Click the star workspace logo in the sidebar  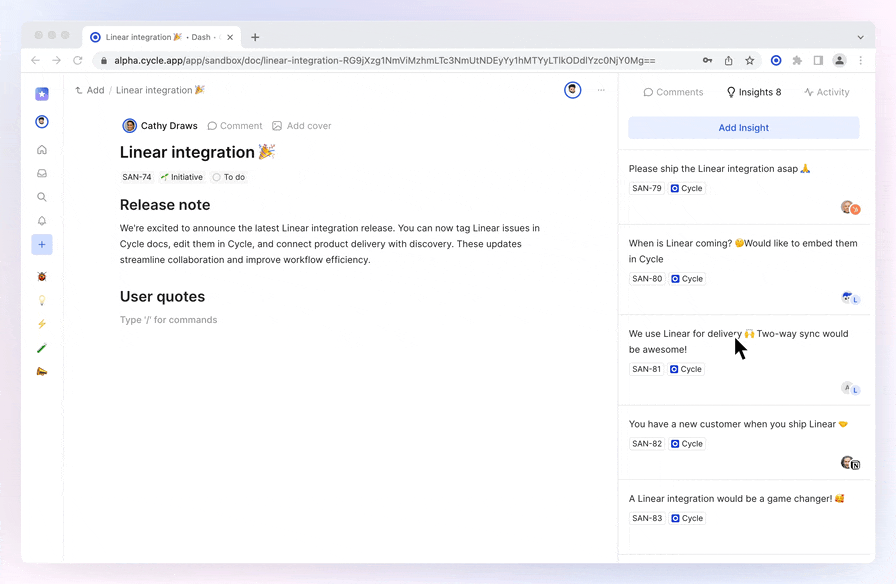click(x=42, y=94)
